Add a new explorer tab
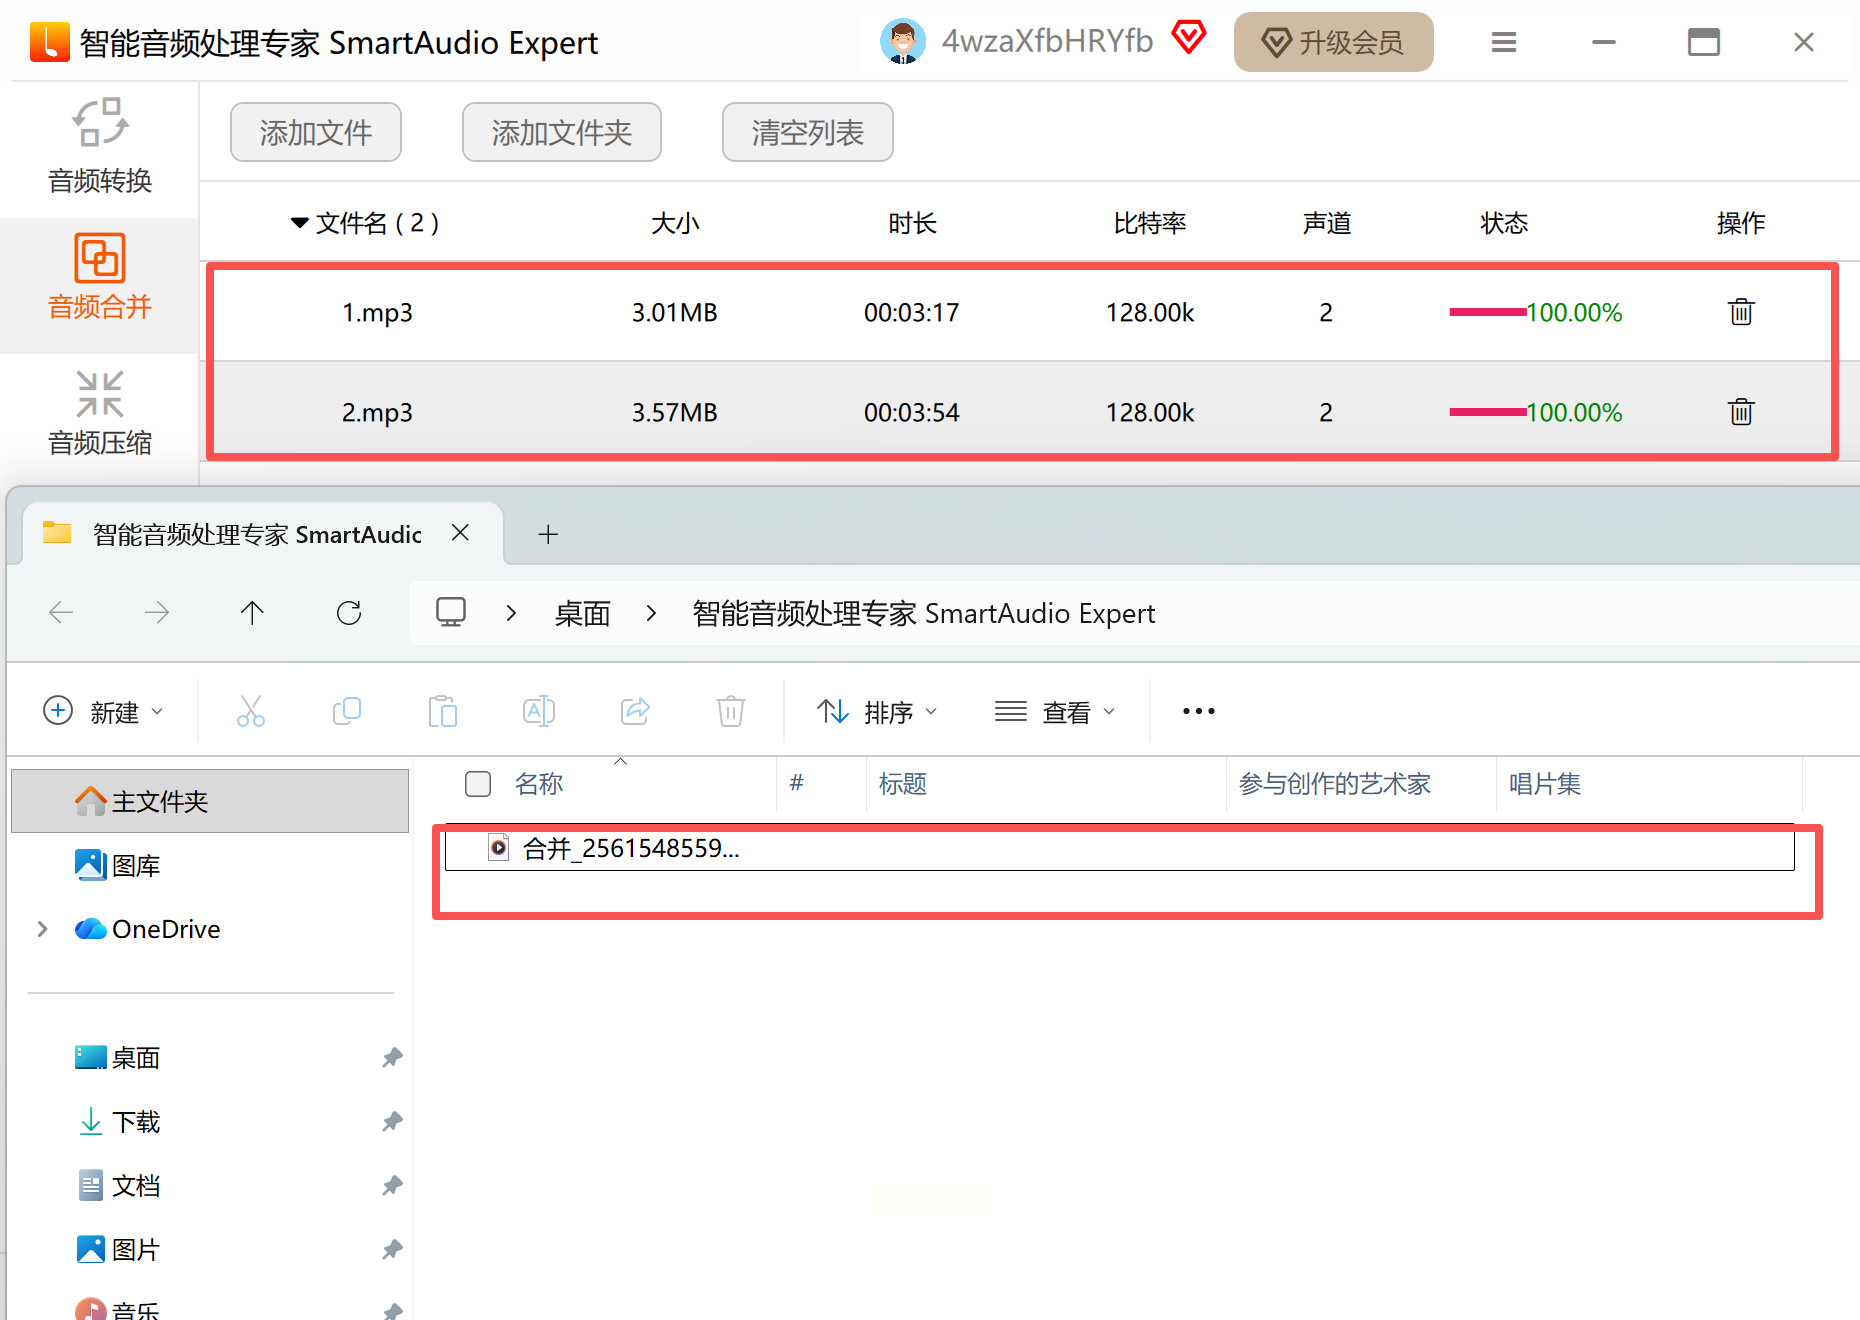1860x1320 pixels. [x=547, y=534]
